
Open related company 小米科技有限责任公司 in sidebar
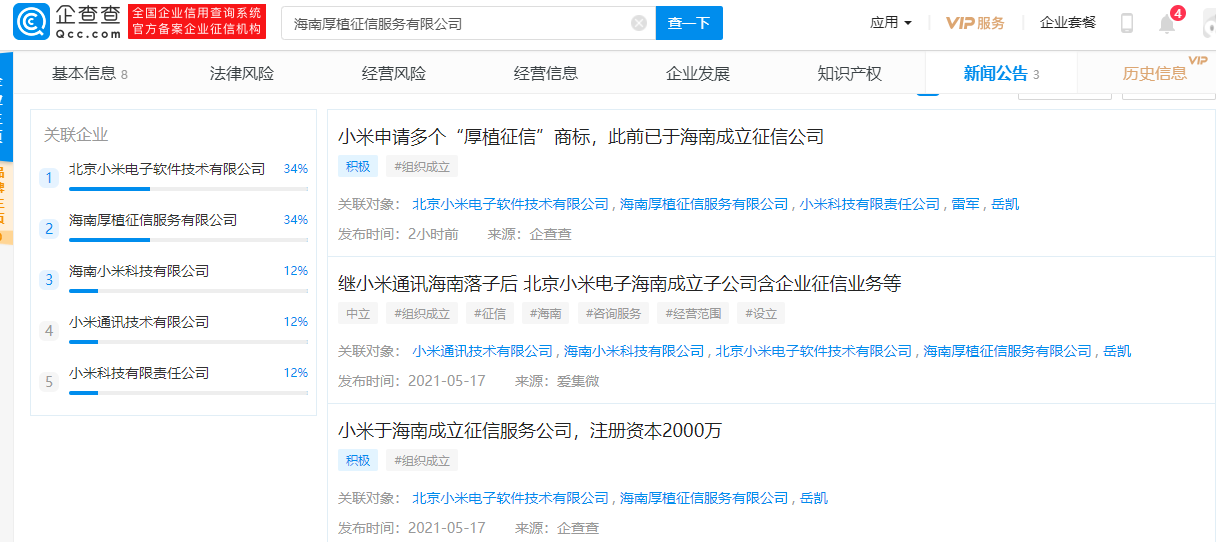(x=139, y=373)
